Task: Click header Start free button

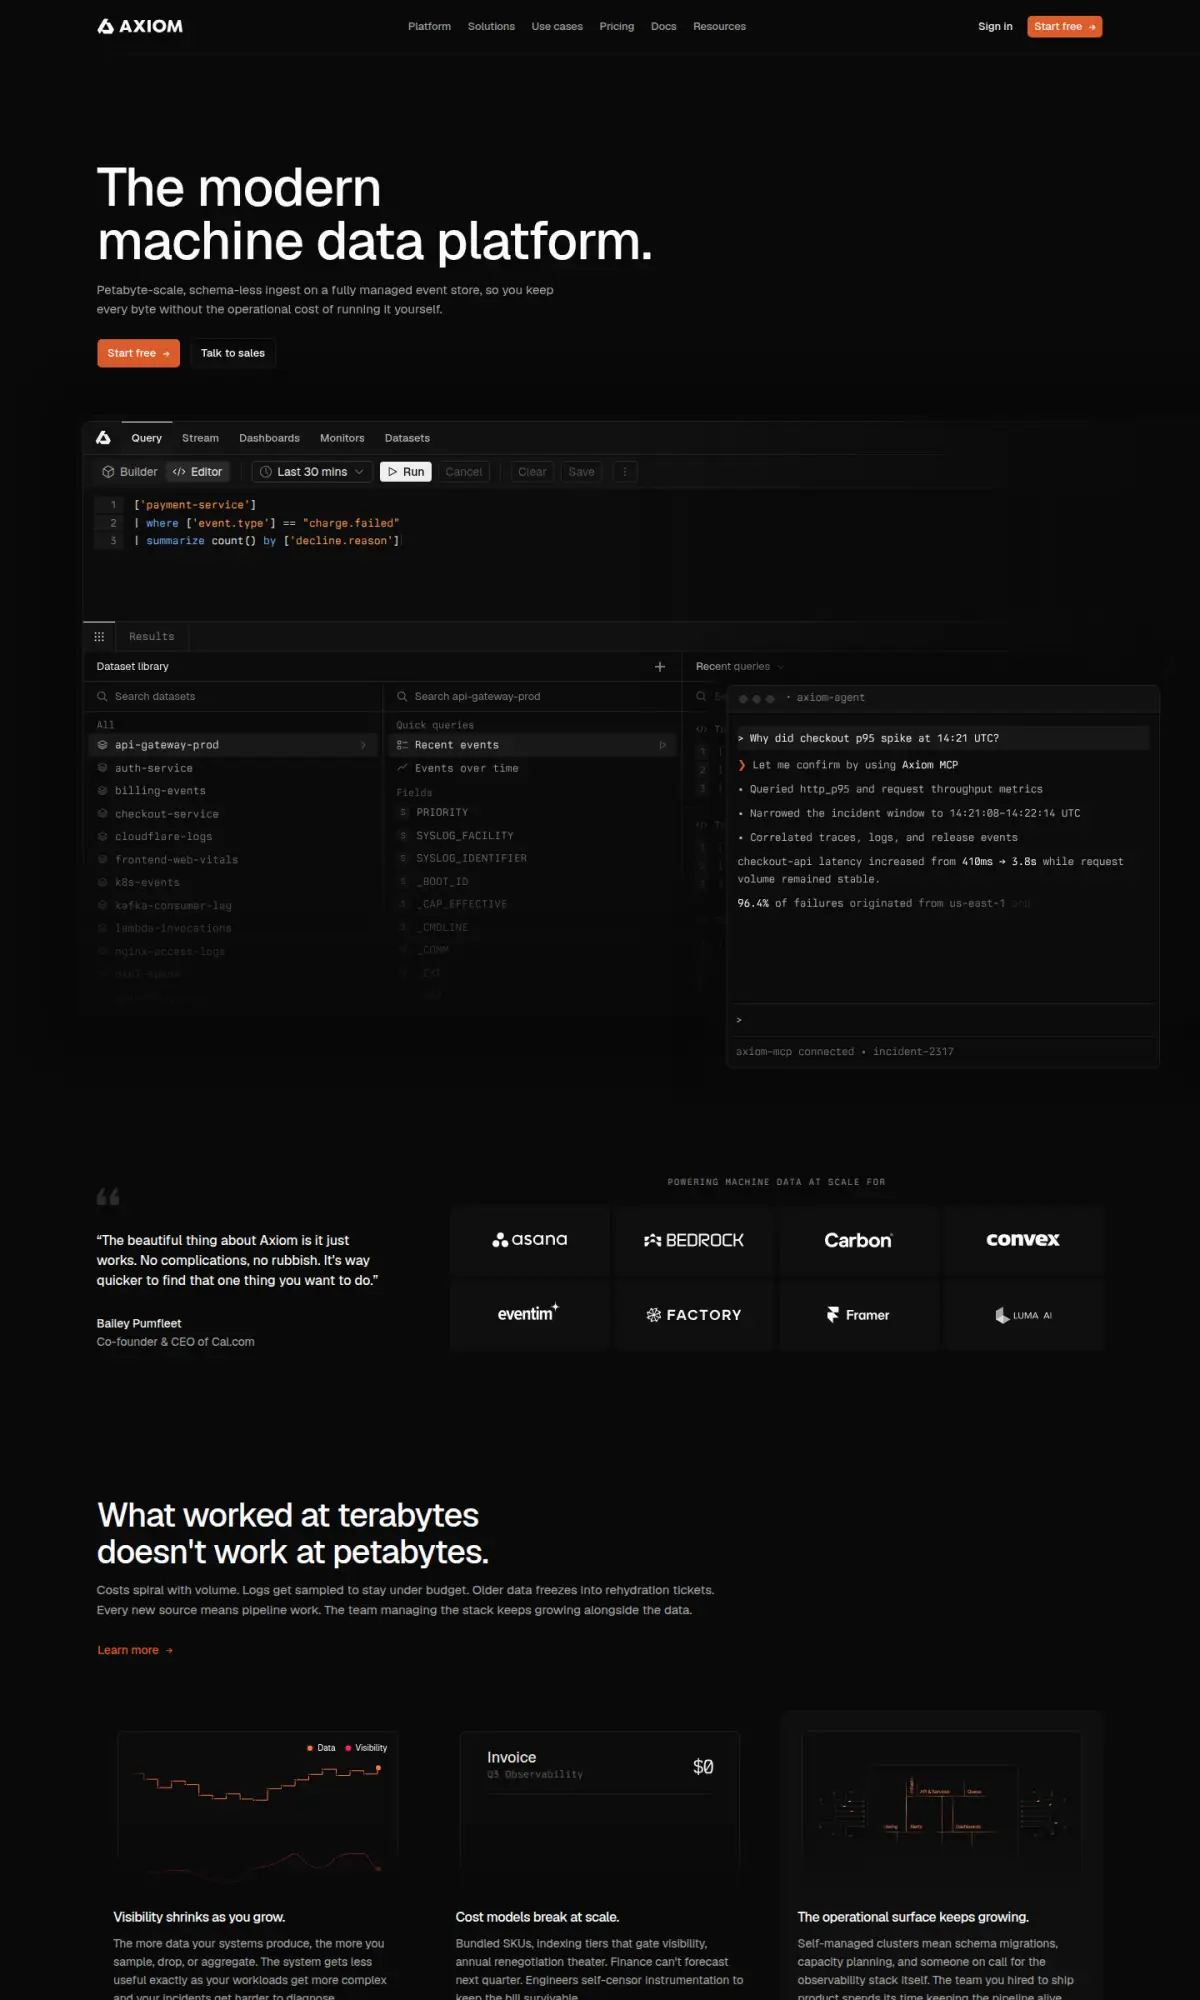Action: pos(1064,26)
